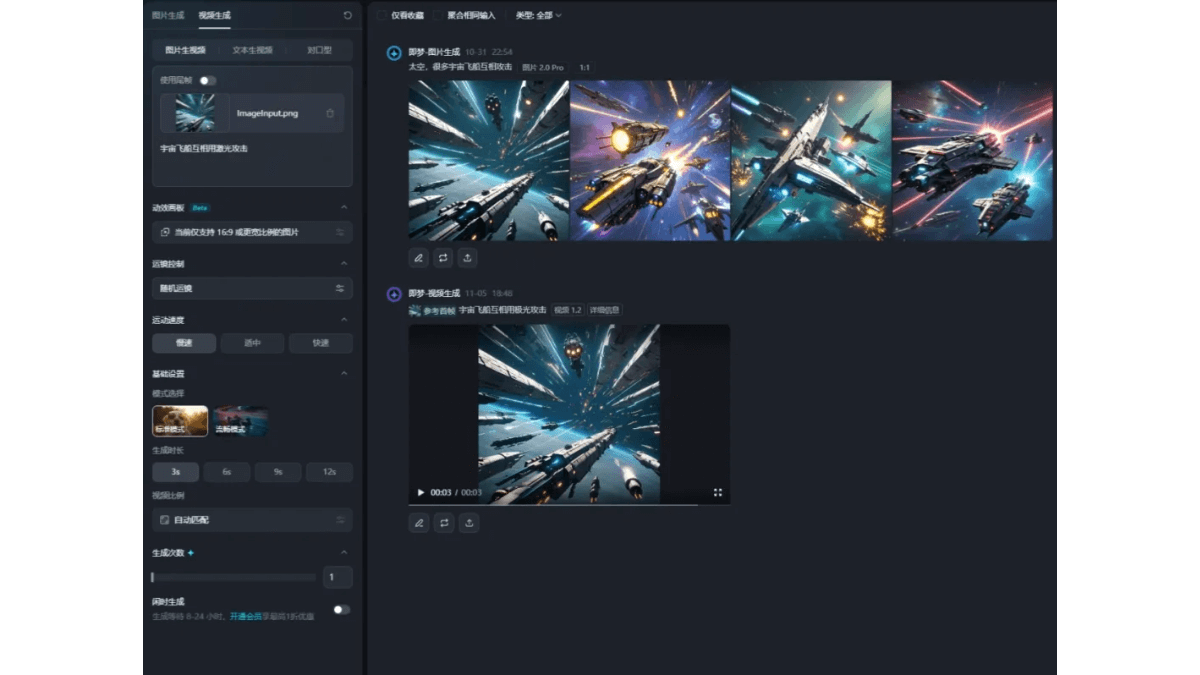Click the 参考首帧 reference frame thumbnail icon
1200x675 pixels.
414,310
